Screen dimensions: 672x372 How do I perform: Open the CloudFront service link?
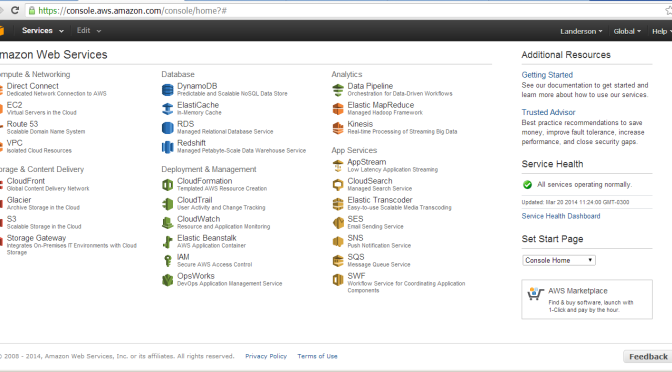tap(26, 181)
